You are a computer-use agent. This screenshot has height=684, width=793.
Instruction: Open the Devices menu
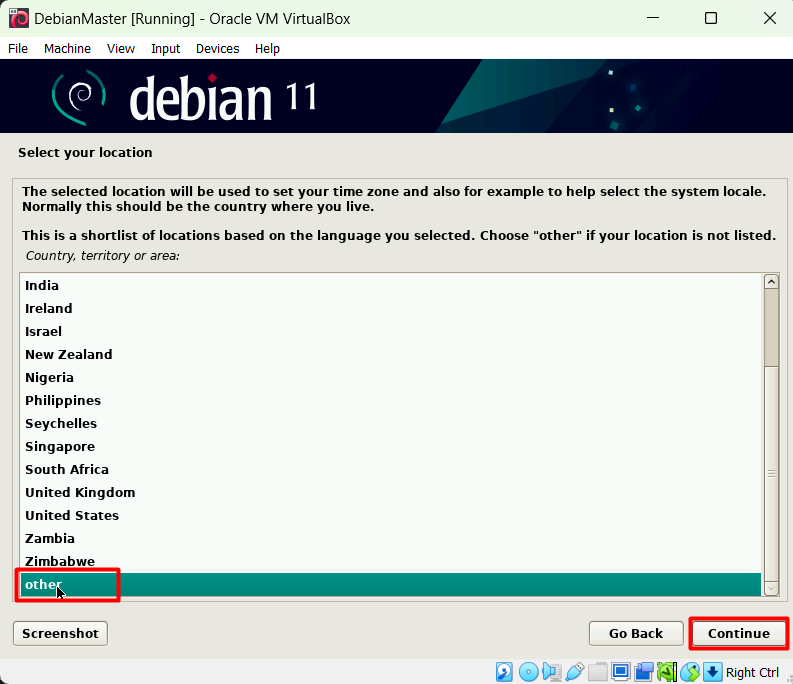[217, 49]
